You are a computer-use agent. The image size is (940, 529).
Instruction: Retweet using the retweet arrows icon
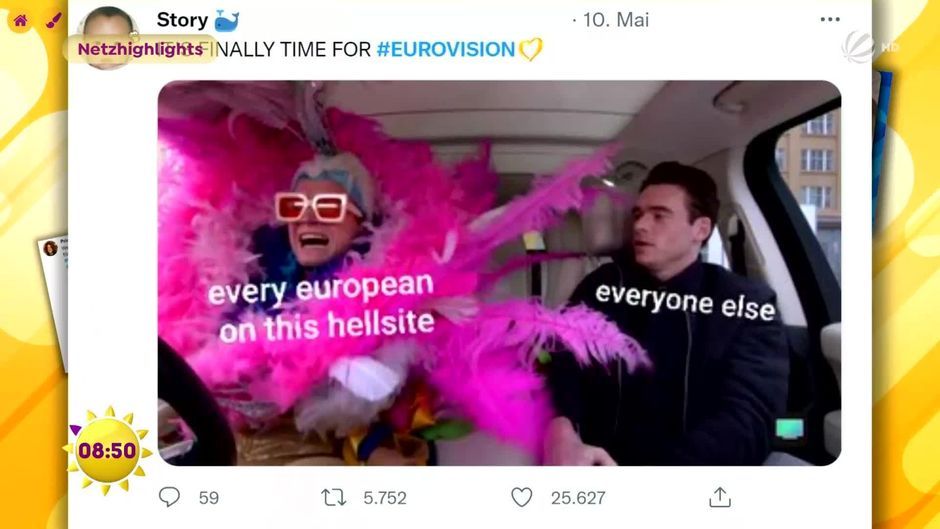(x=333, y=497)
